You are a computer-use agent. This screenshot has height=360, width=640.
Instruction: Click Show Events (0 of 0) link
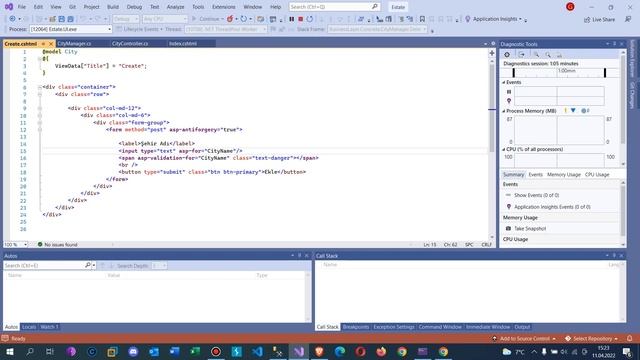click(536, 196)
